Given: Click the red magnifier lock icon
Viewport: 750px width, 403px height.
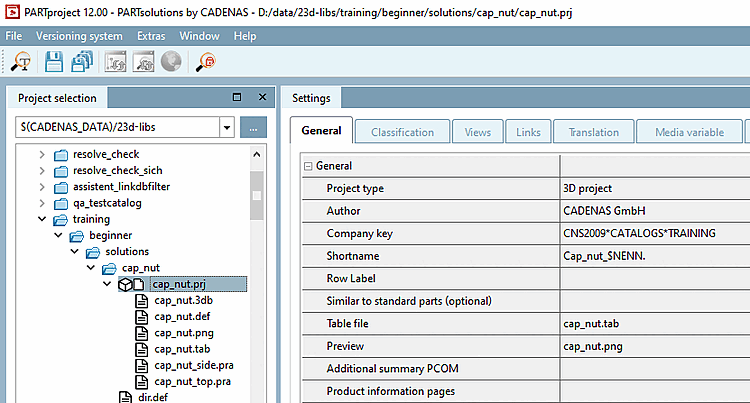Looking at the screenshot, I should [x=207, y=62].
